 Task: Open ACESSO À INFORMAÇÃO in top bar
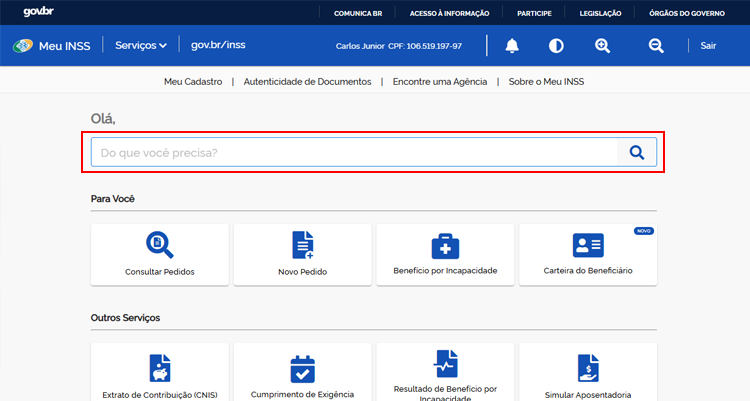[x=449, y=13]
